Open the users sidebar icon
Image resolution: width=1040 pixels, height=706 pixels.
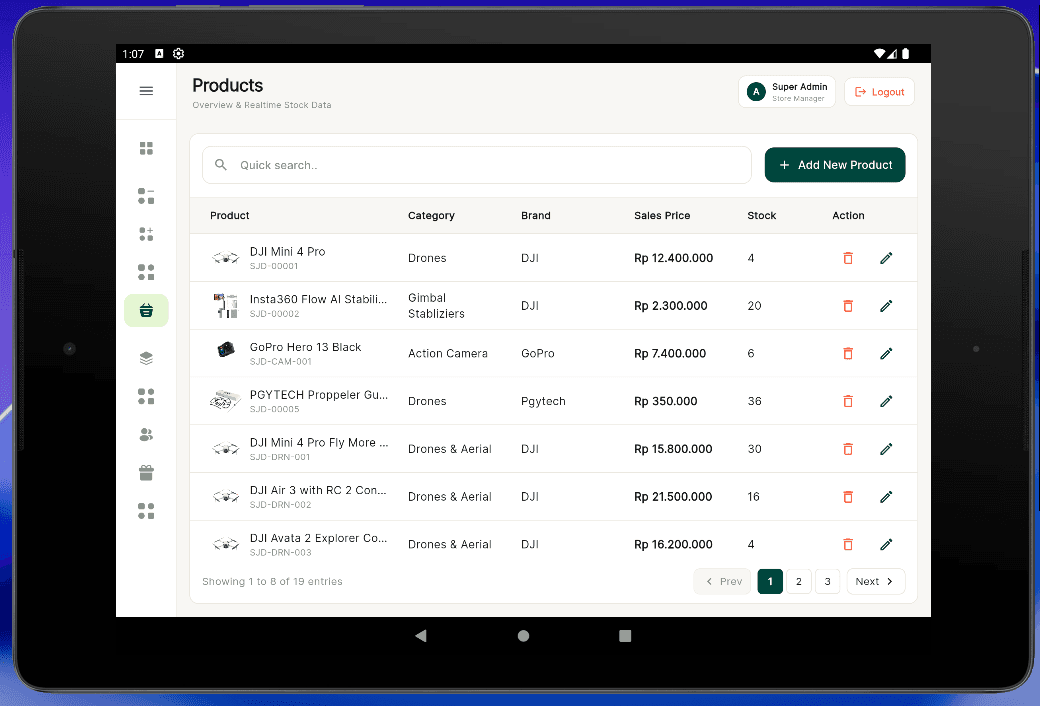point(146,434)
